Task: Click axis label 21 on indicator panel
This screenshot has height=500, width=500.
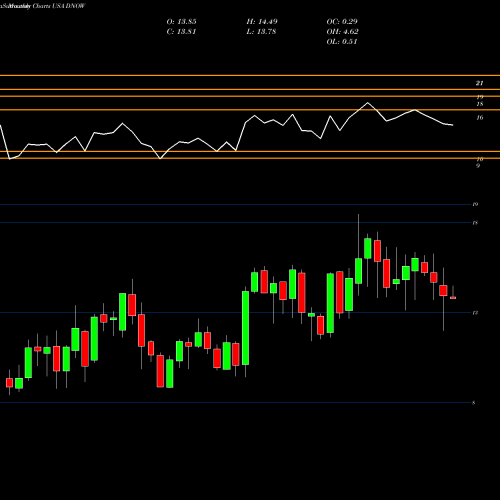Action: [x=479, y=83]
